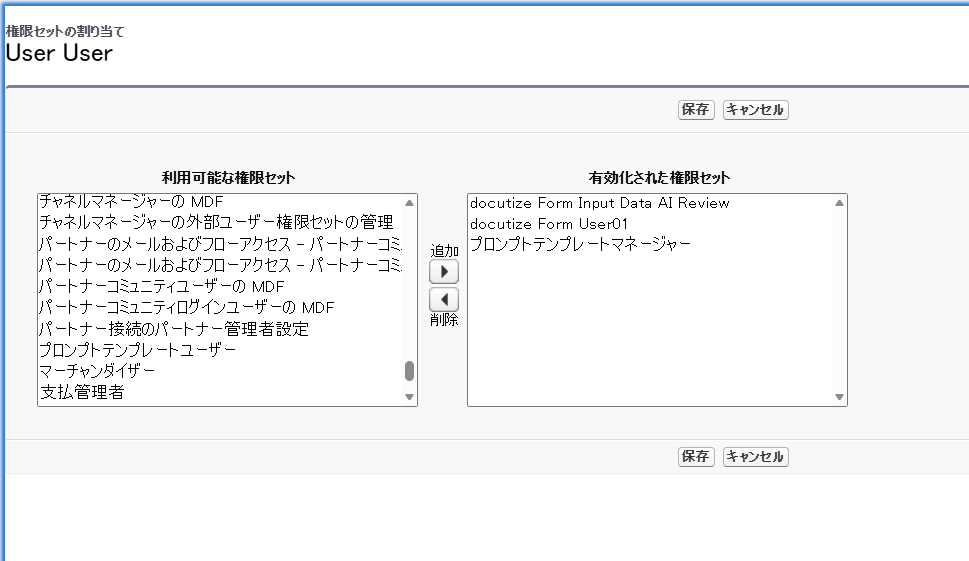Click up arrow of available permission sets scrollbar

point(409,203)
